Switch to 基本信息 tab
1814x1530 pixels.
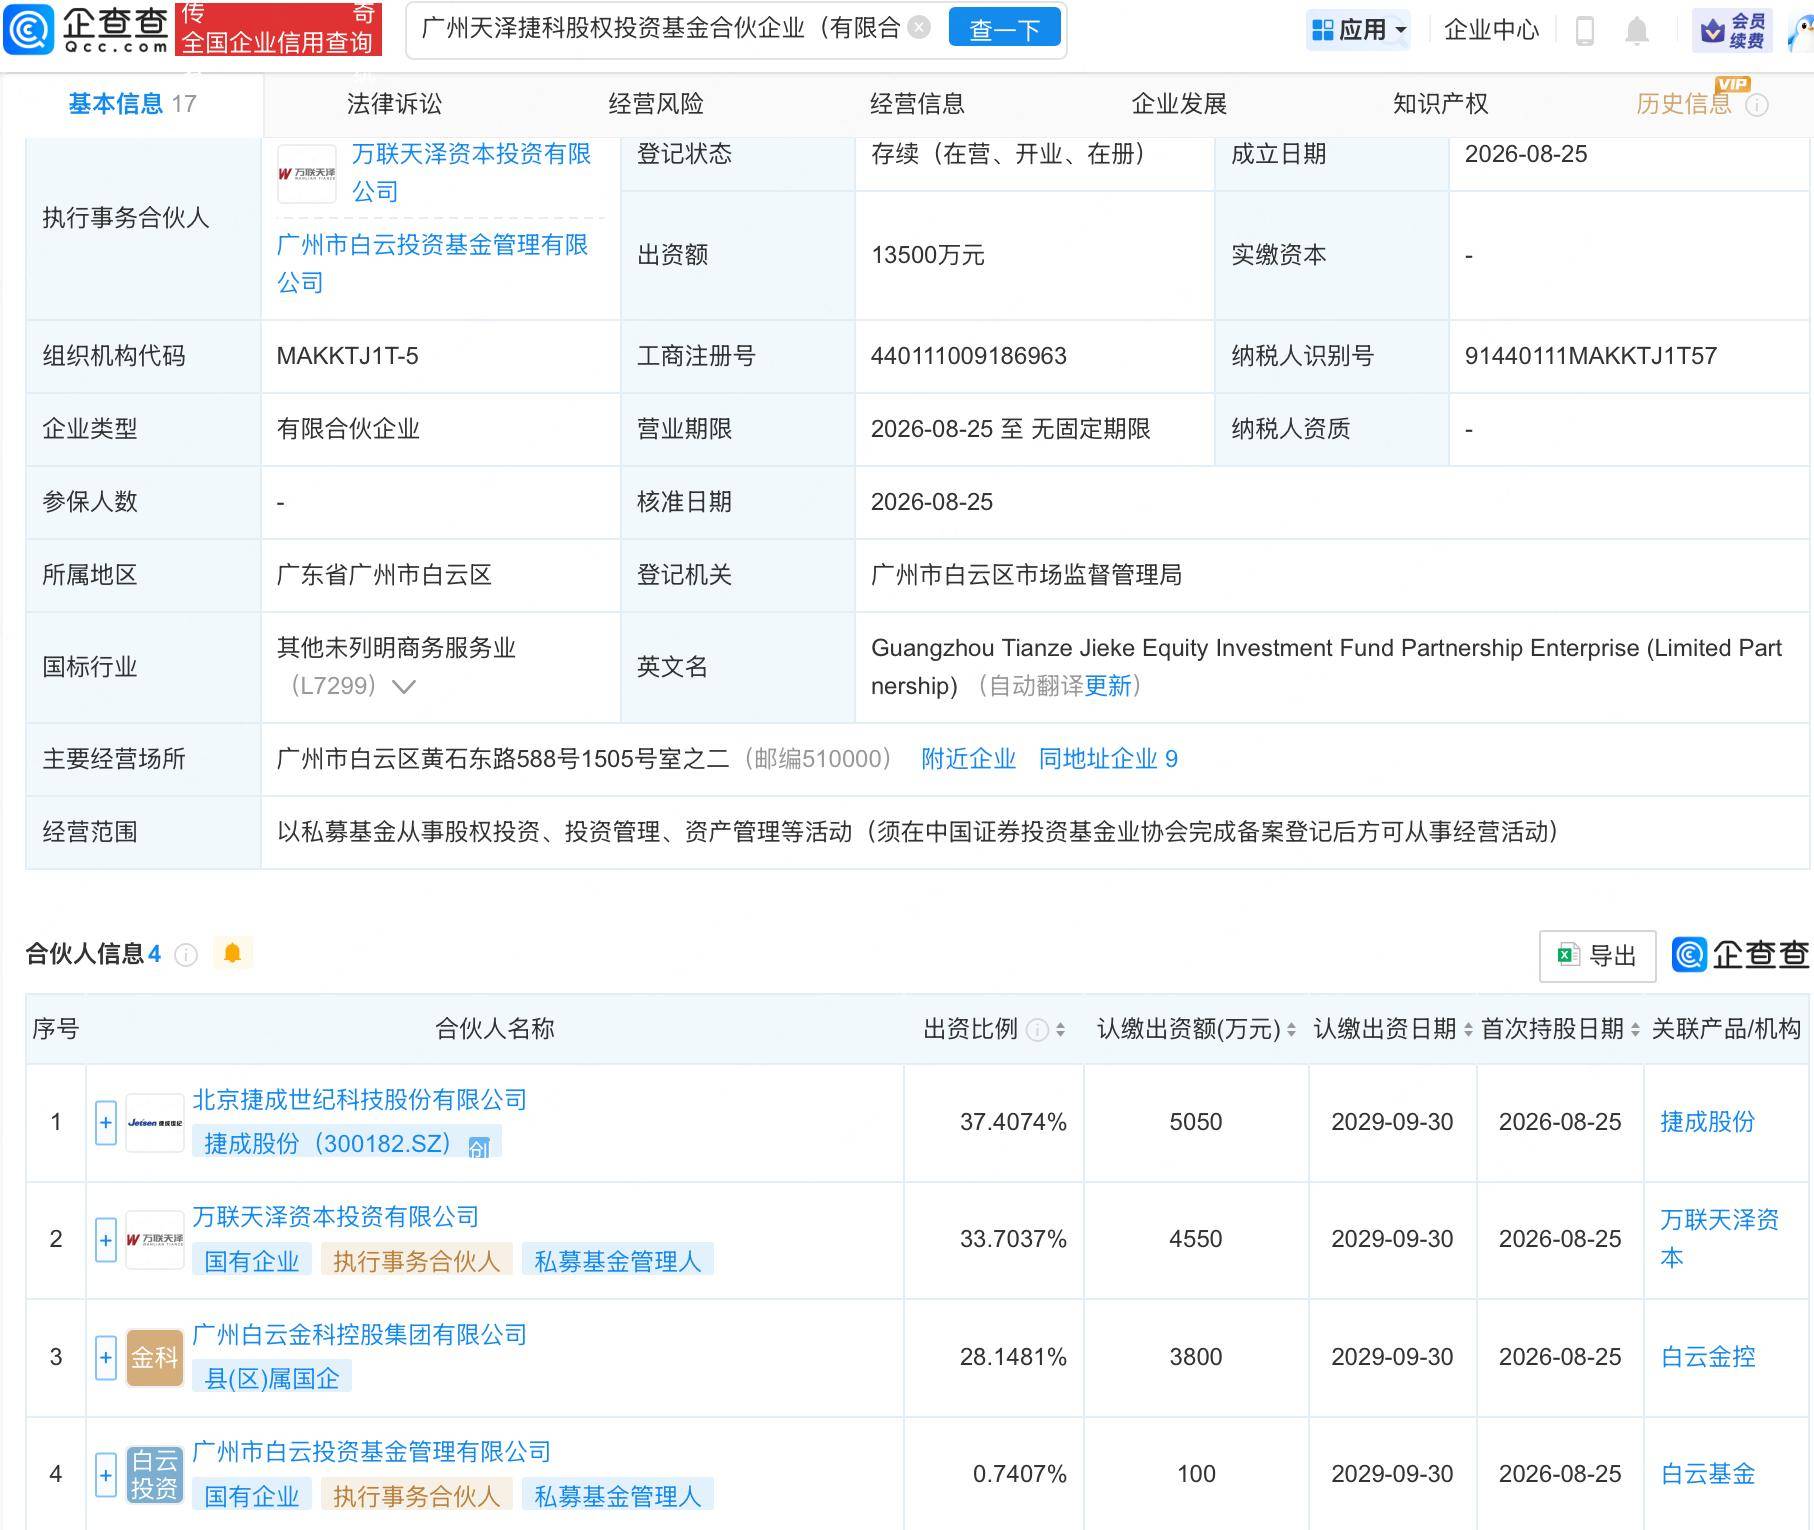coord(132,104)
